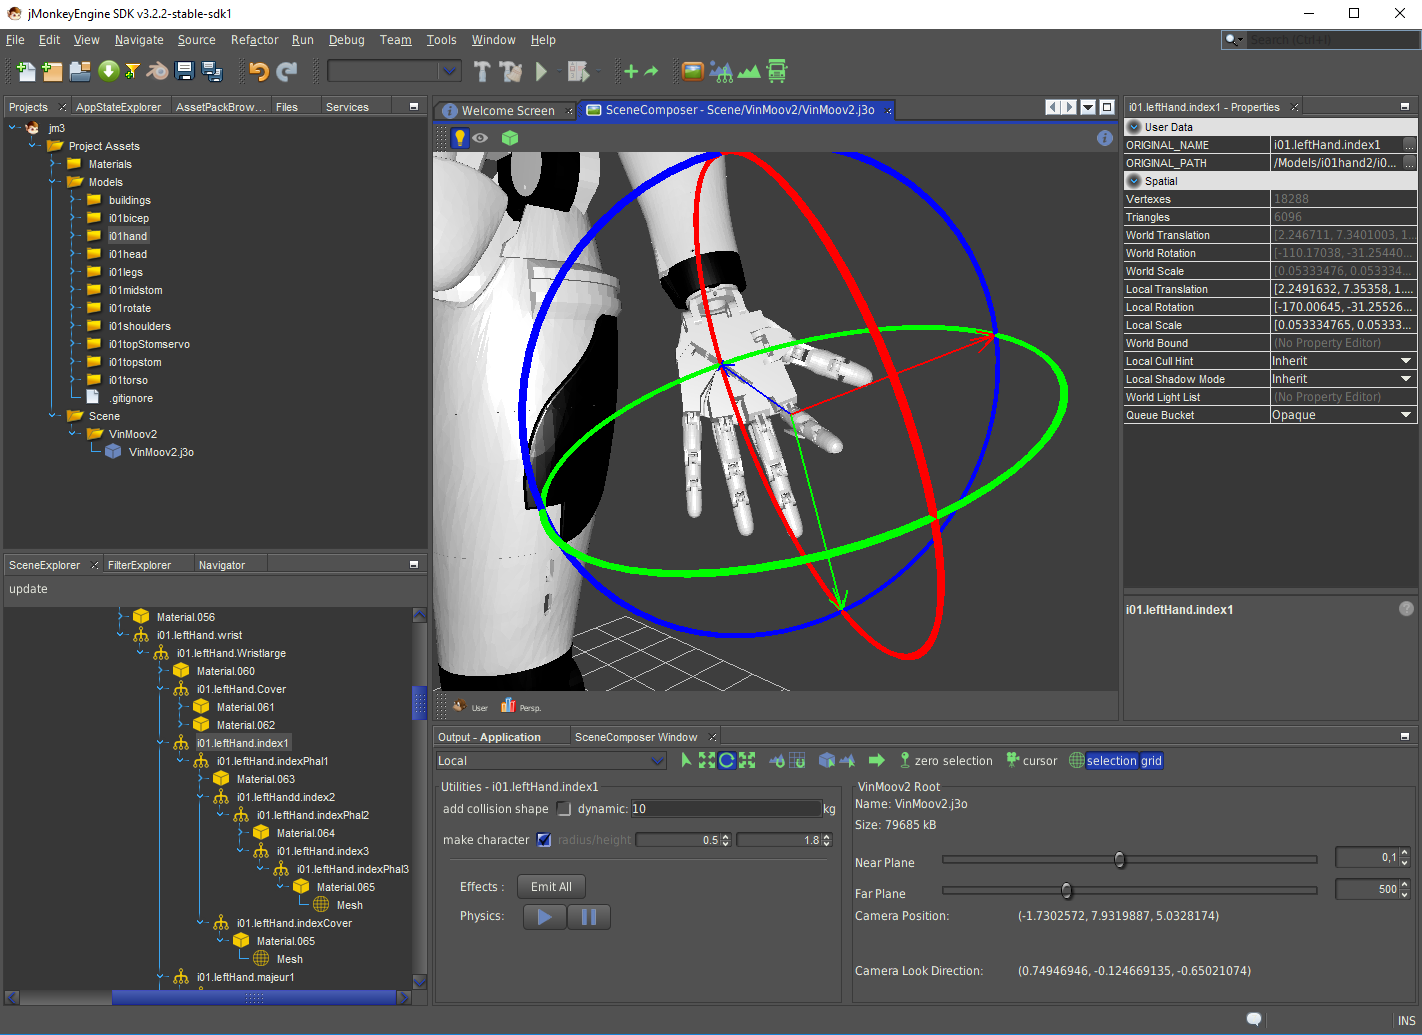Open the Queue Bucket dropdown
Viewport: 1422px width, 1035px height.
coord(1406,415)
